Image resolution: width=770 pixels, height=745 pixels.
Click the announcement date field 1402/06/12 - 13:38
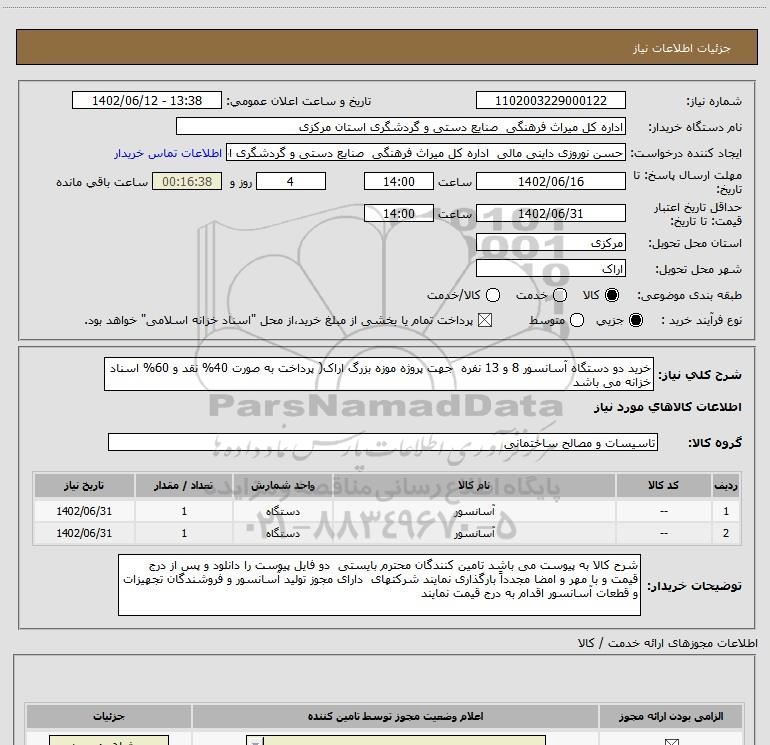click(147, 100)
